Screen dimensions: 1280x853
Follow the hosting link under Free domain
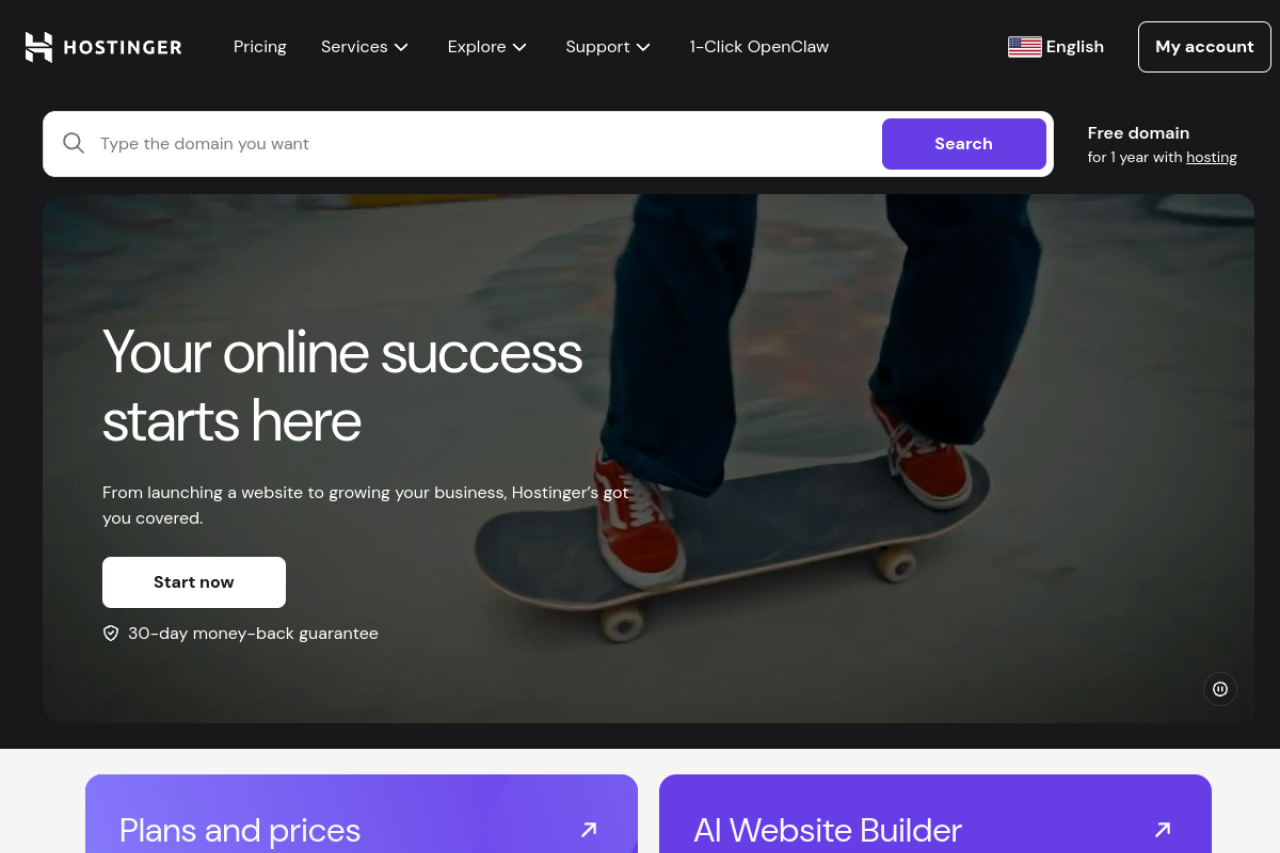[1211, 157]
